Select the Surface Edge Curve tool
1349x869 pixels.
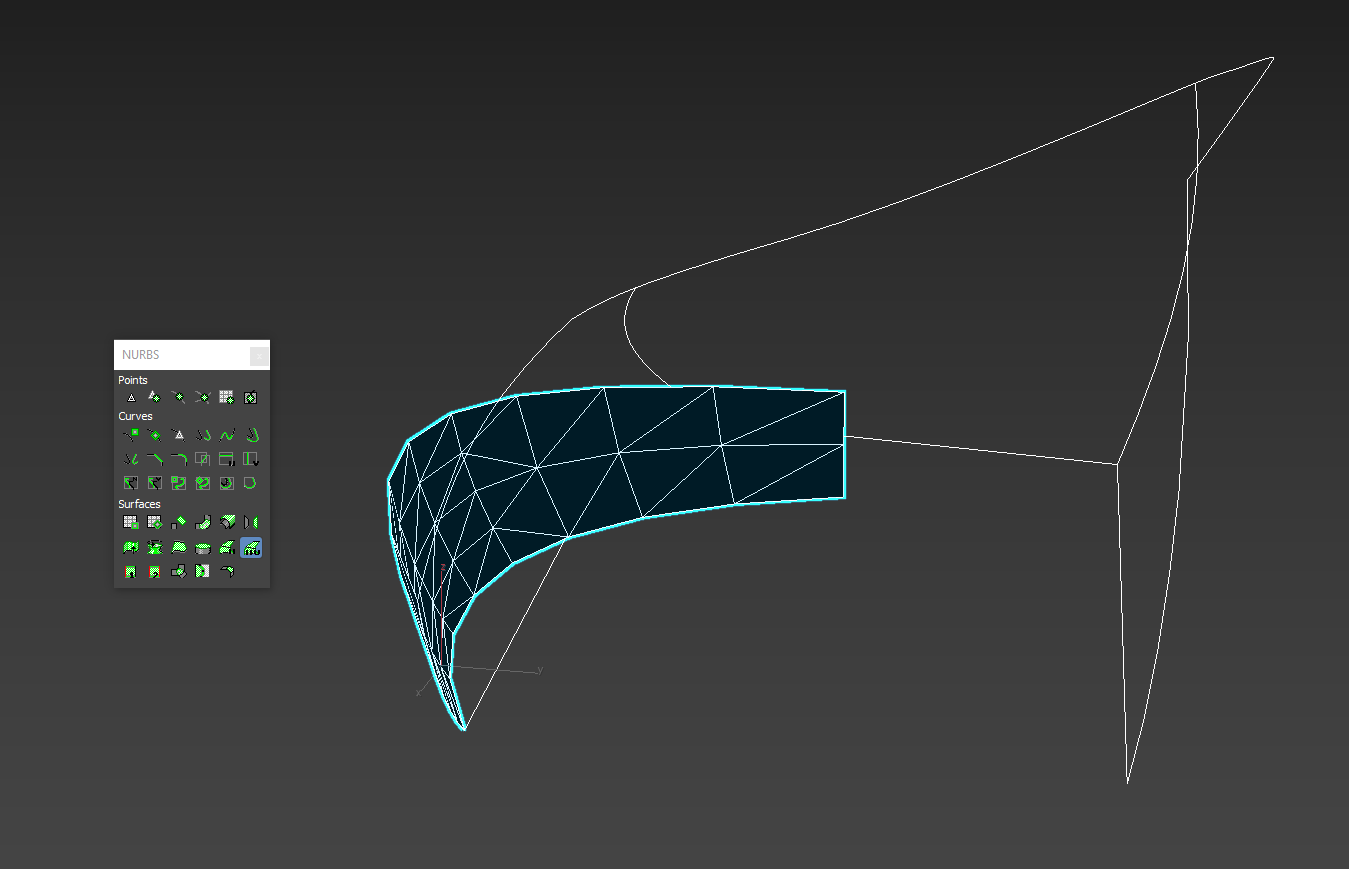pos(251,483)
